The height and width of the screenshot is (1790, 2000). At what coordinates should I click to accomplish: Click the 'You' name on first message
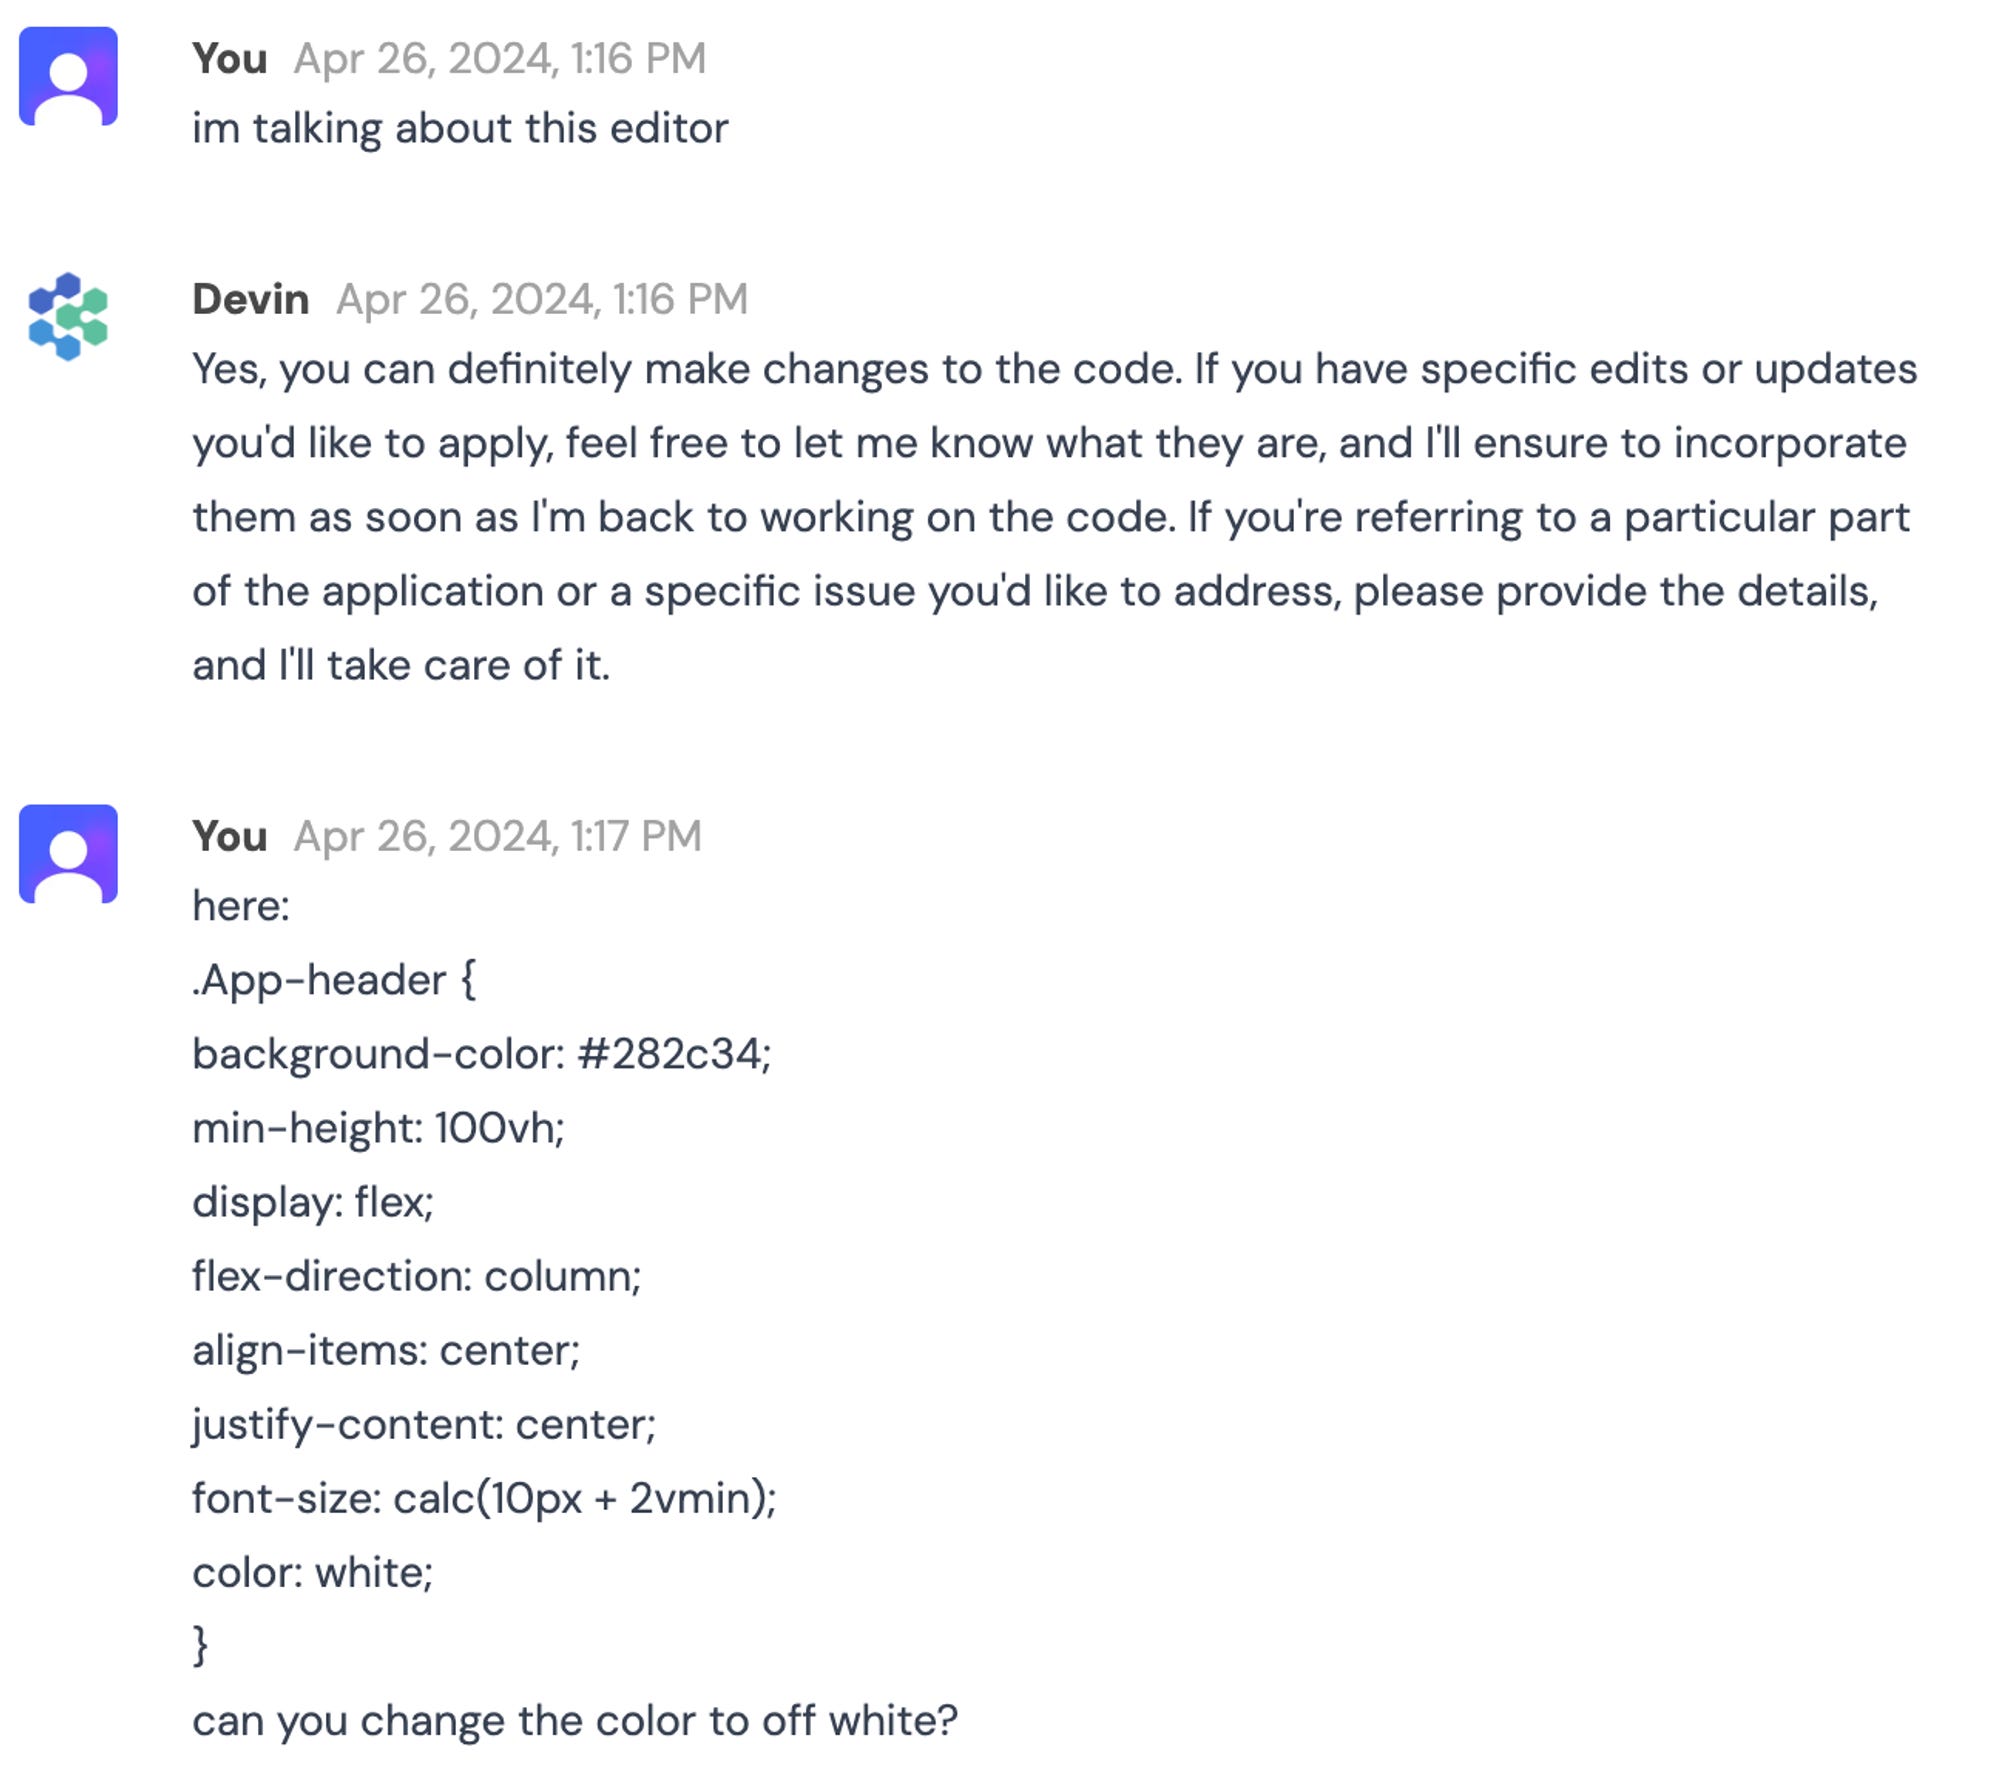230,58
